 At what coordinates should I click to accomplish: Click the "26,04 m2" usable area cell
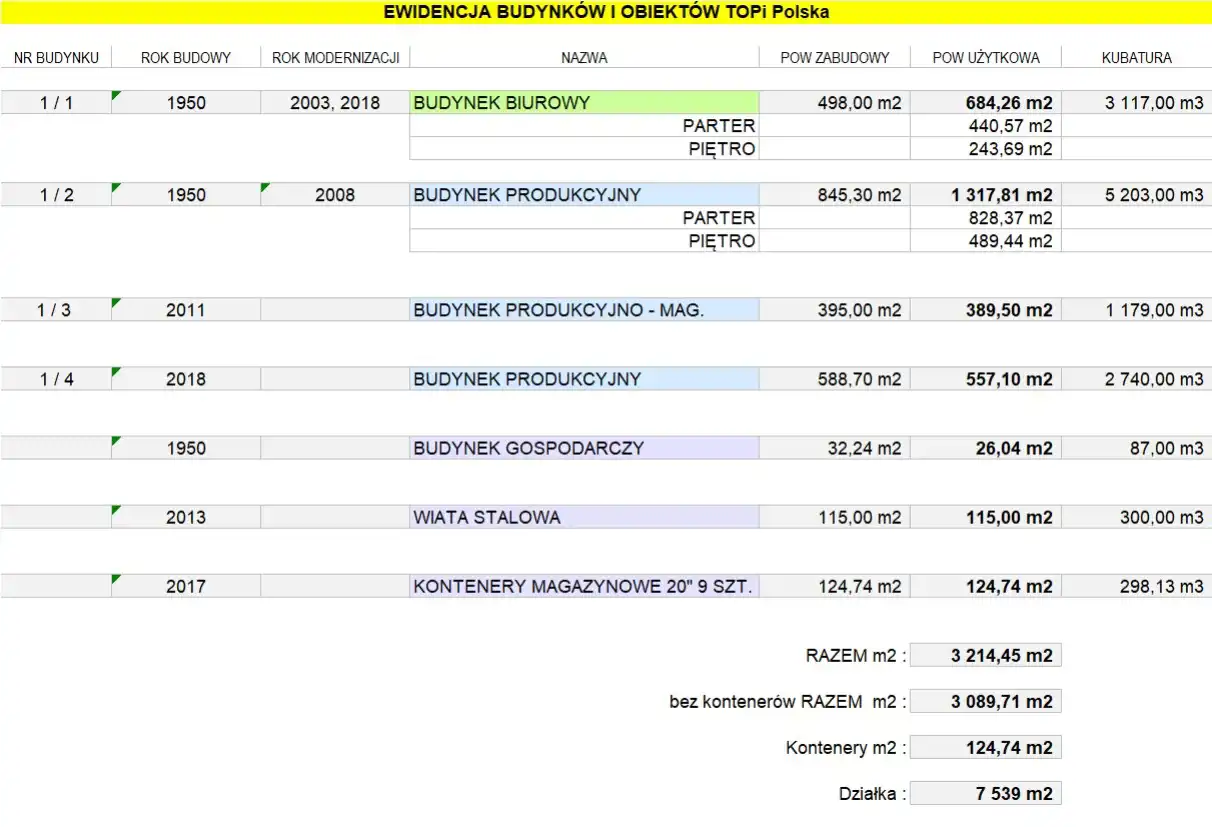click(986, 447)
